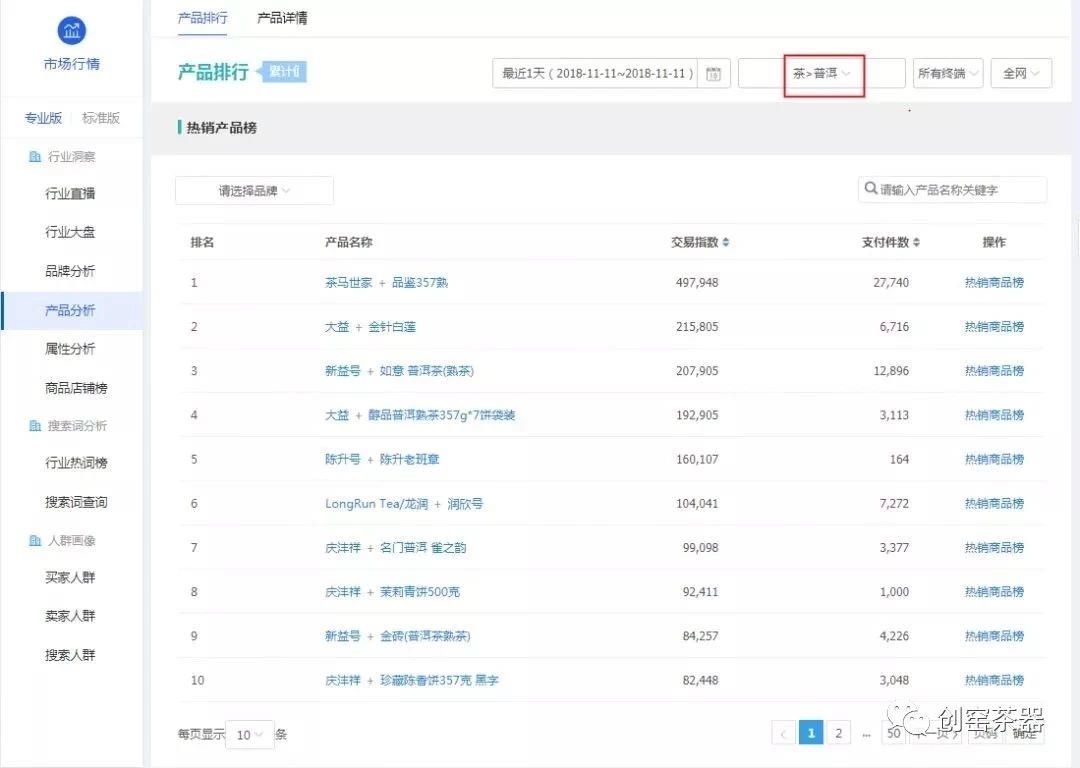Click the 排名 column header
The width and height of the screenshot is (1080, 768).
click(x=202, y=242)
